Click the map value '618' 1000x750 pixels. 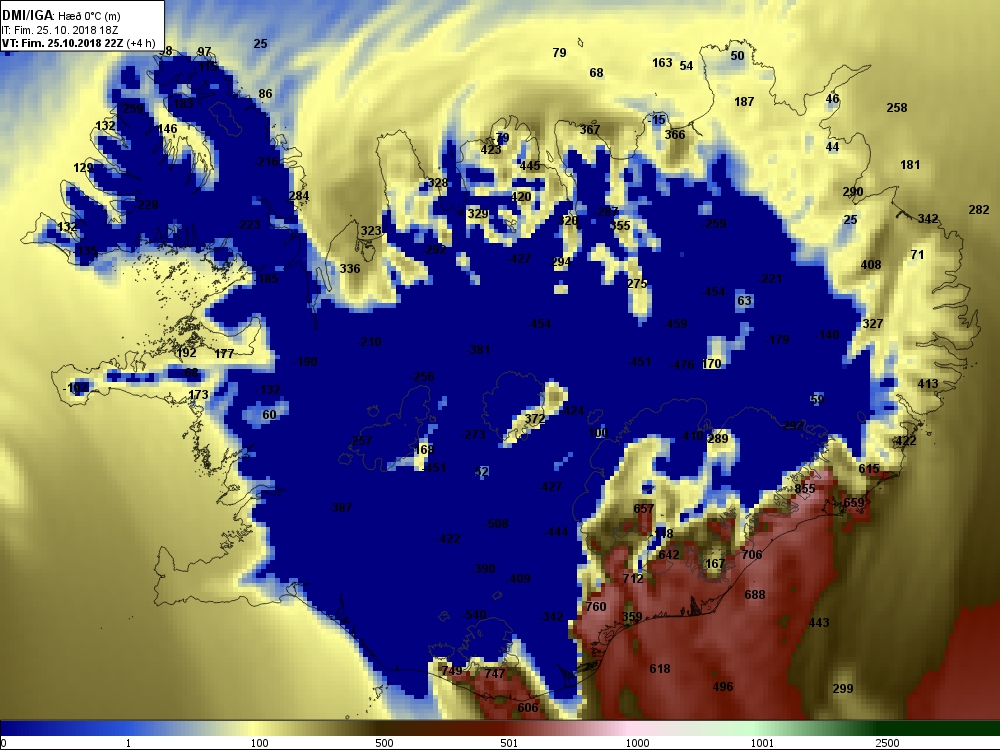659,668
